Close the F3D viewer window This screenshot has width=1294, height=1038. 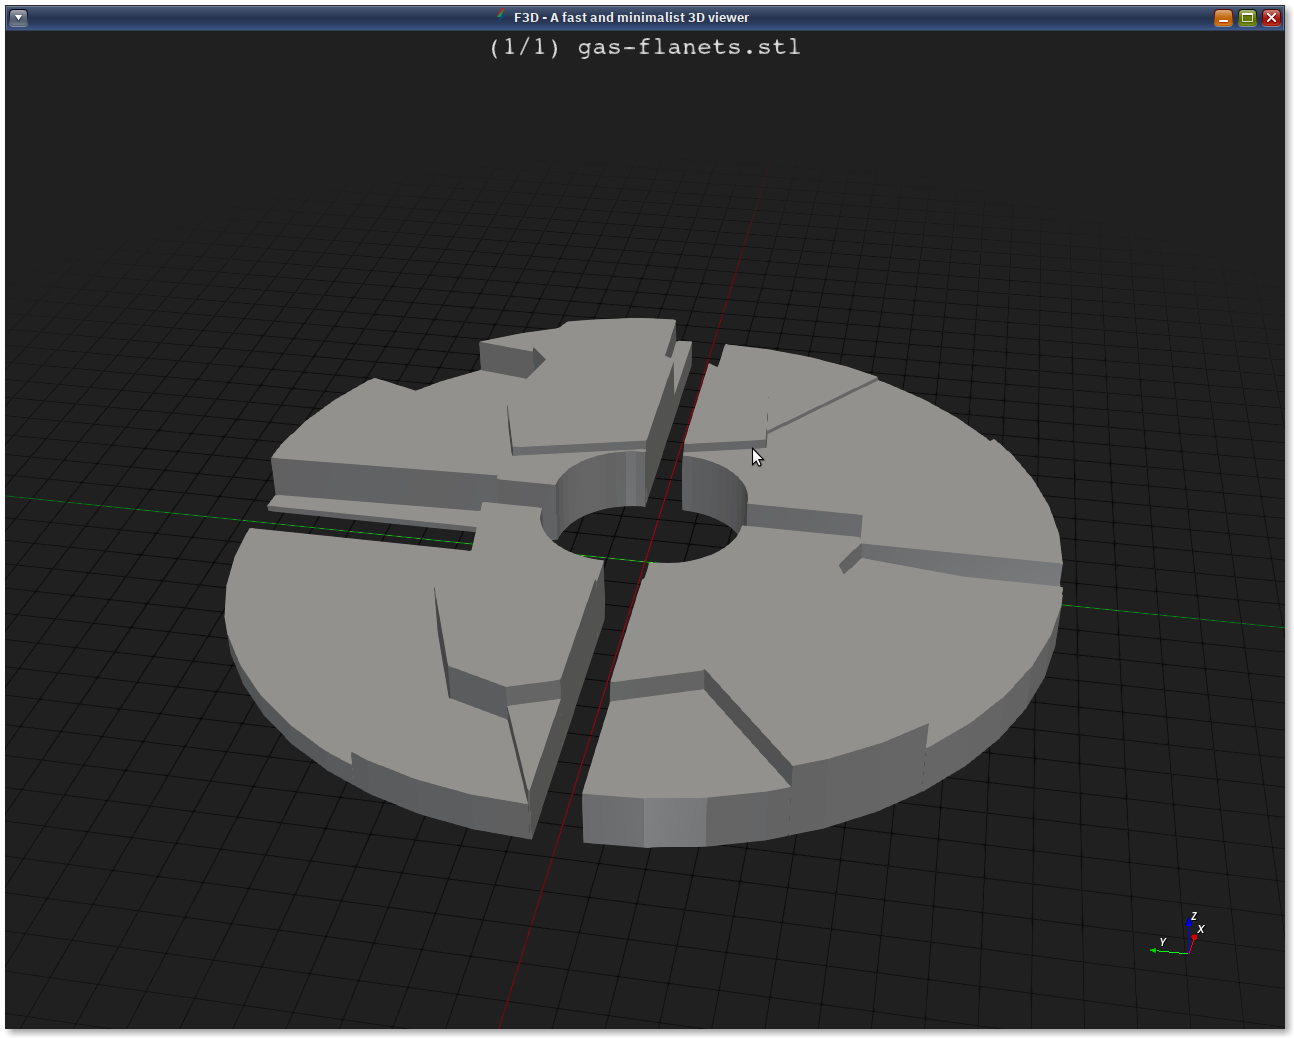pos(1271,17)
